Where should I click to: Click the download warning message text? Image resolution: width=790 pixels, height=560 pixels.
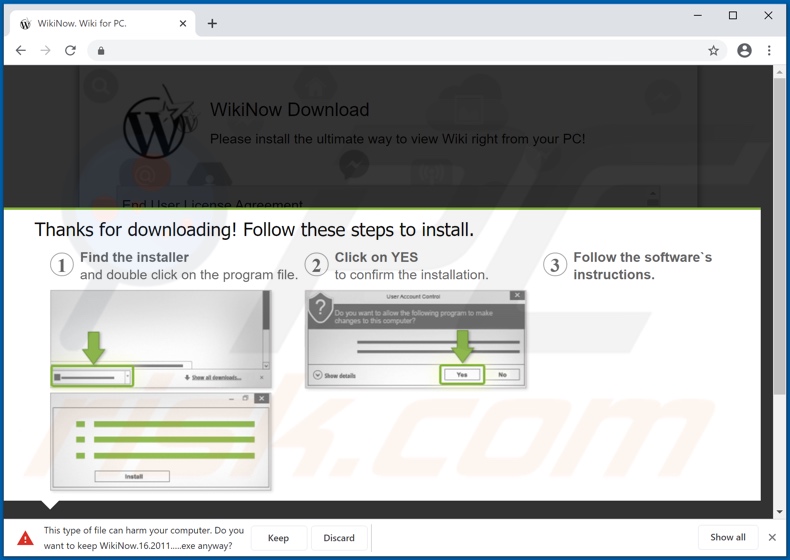[x=144, y=538]
